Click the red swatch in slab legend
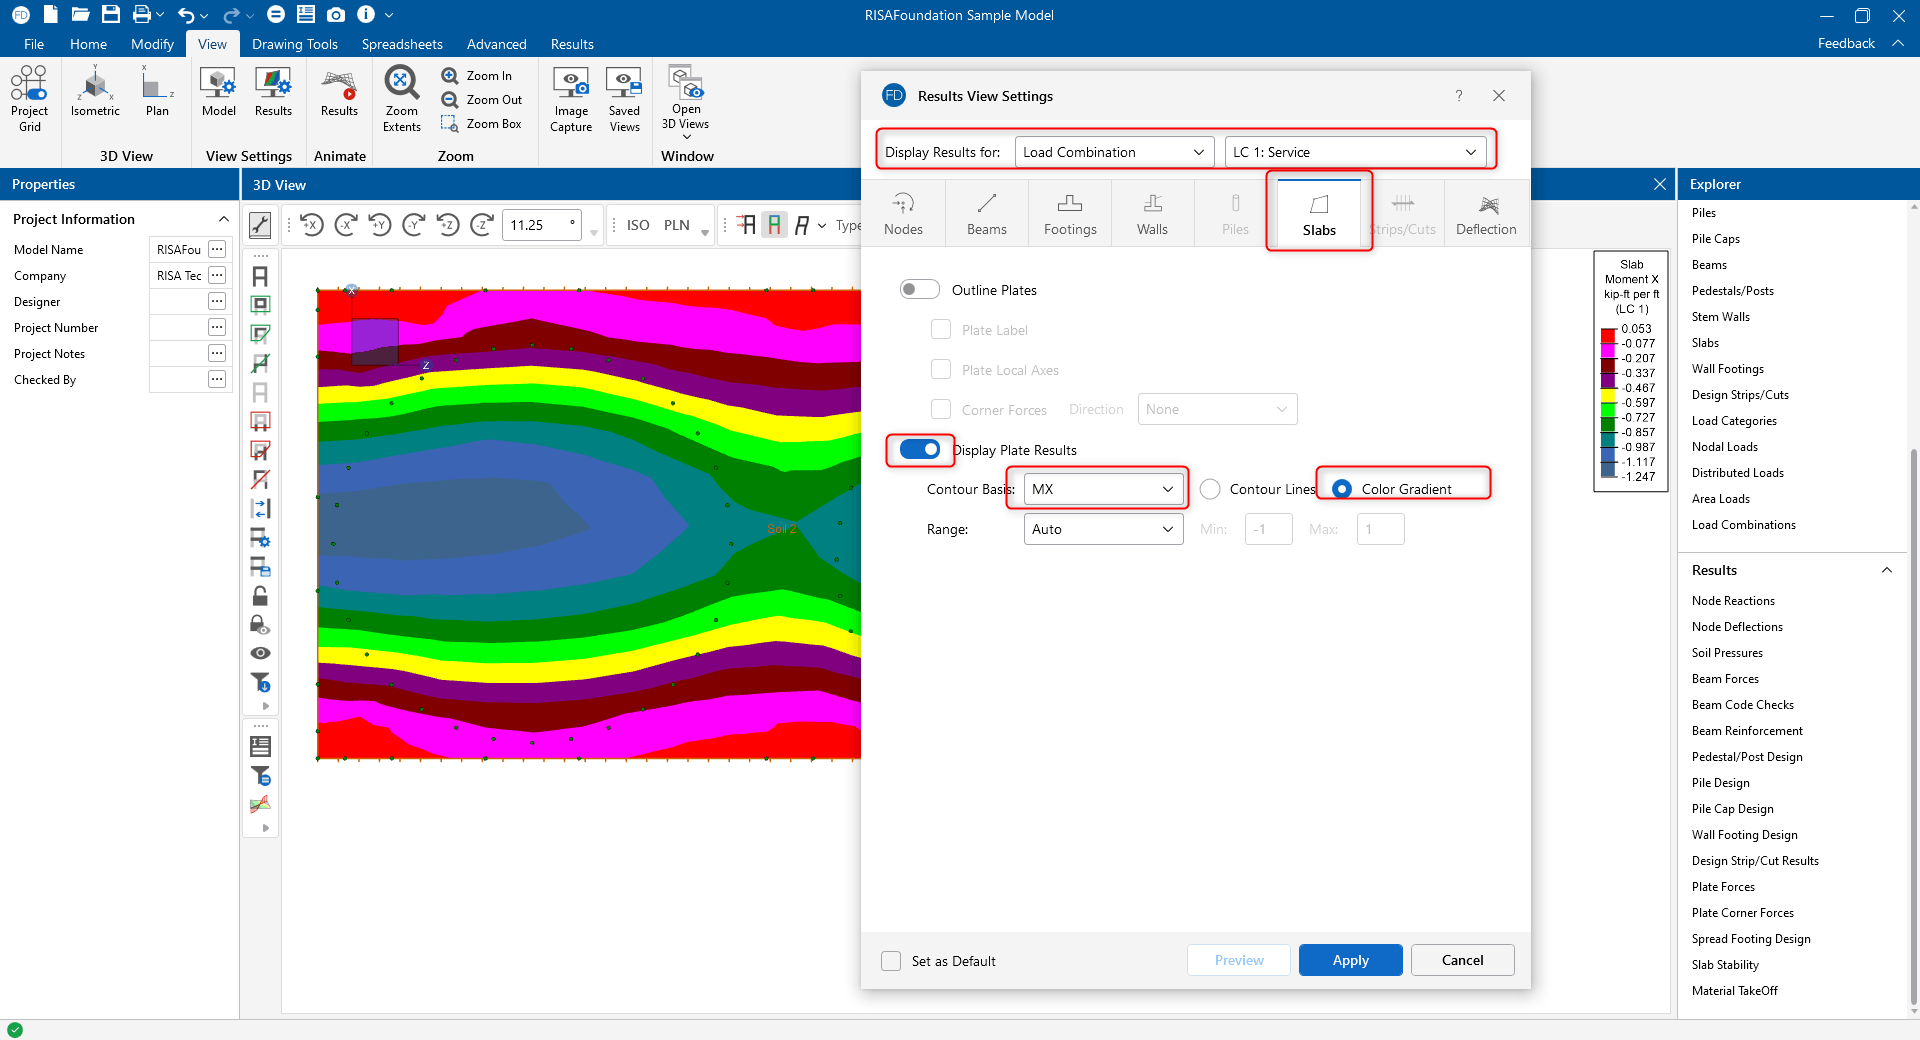The height and width of the screenshot is (1040, 1920). [x=1608, y=336]
